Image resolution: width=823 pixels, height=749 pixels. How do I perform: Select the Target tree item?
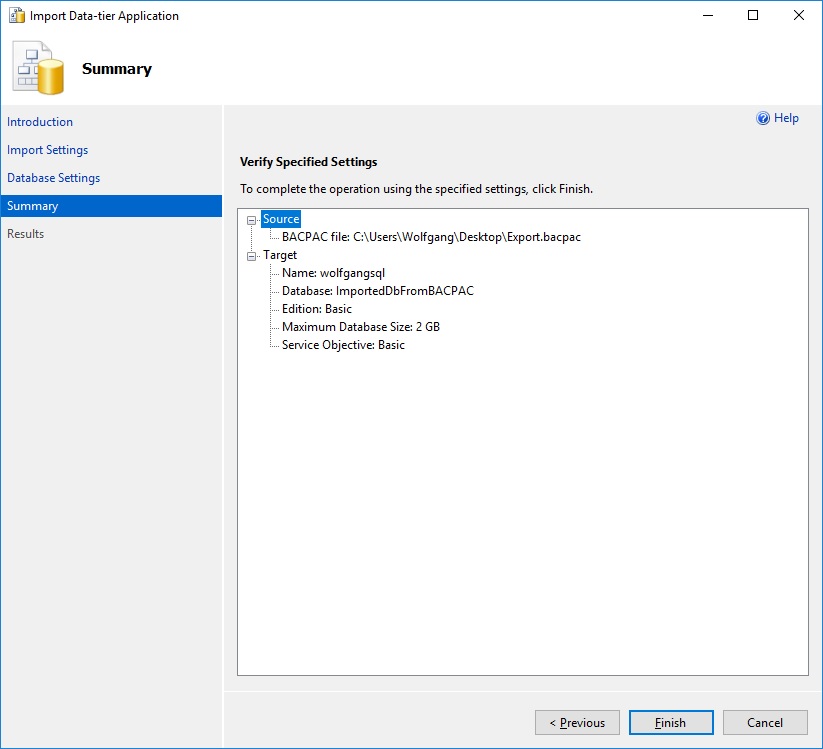280,255
